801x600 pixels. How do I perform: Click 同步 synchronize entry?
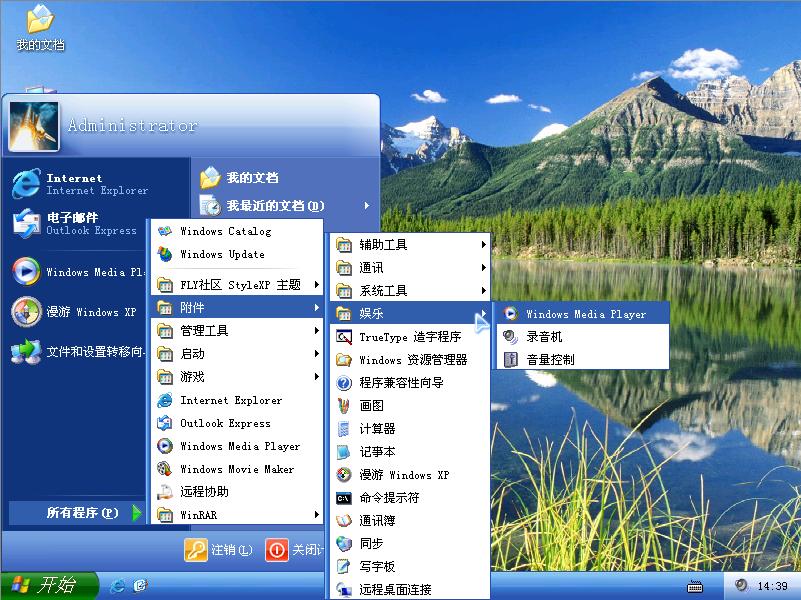tap(410, 543)
